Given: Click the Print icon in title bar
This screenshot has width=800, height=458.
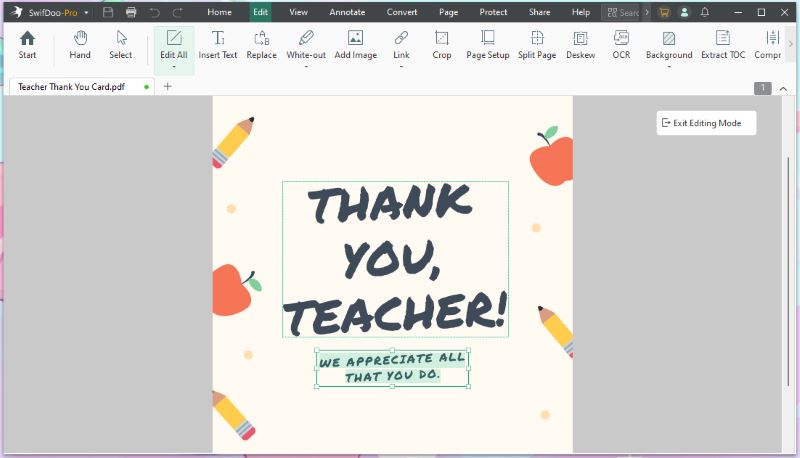Looking at the screenshot, I should click(131, 12).
